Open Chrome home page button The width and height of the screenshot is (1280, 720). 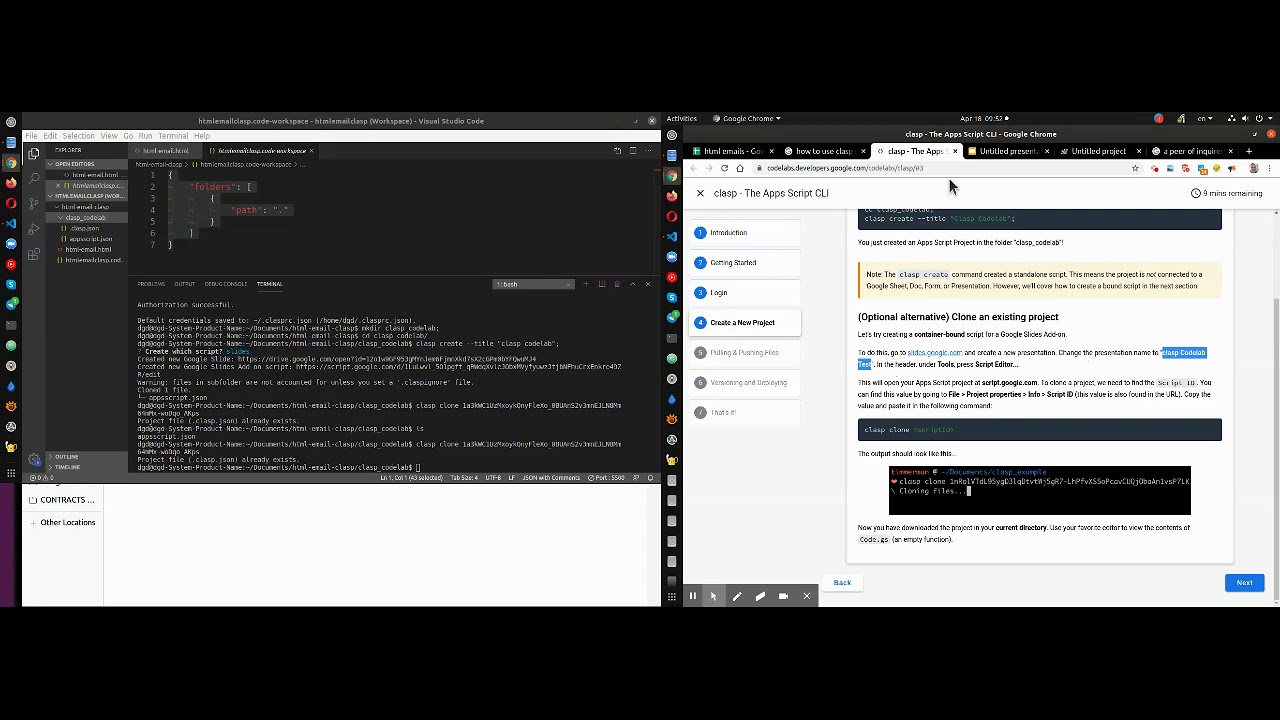tap(739, 168)
